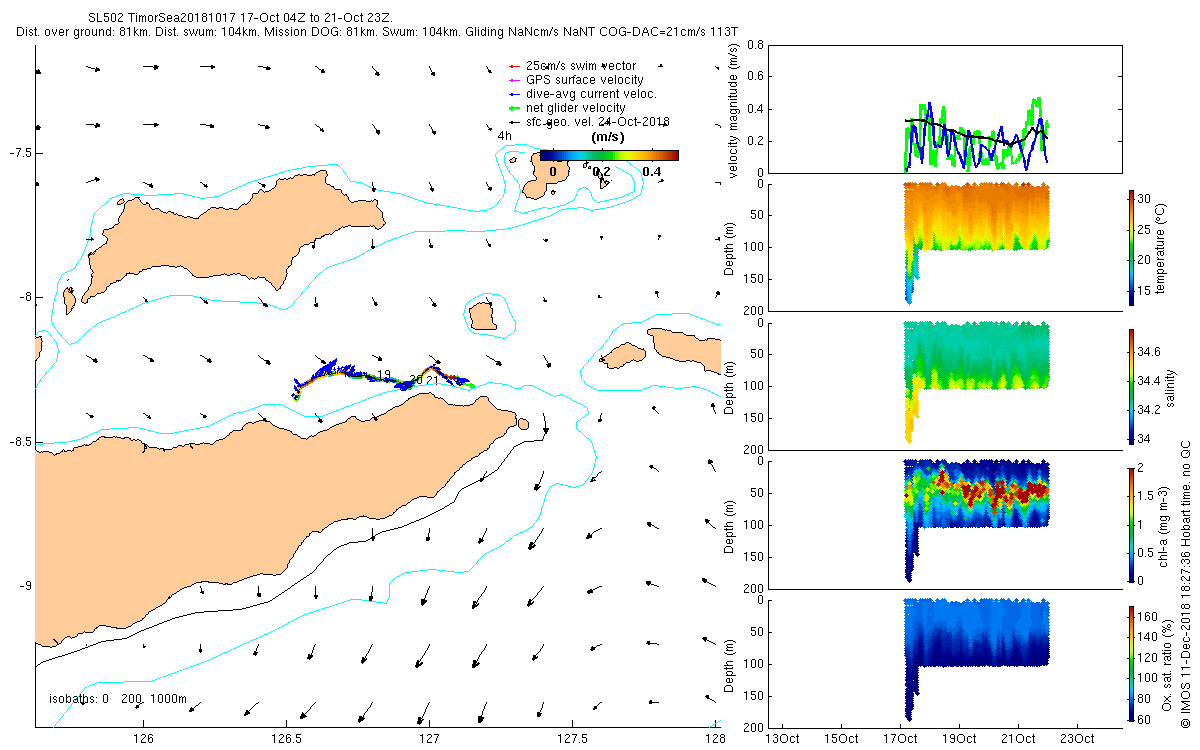
Task: Click the 'Ox. sat. ratio (%)' colorbar label
Action: tap(1170, 663)
